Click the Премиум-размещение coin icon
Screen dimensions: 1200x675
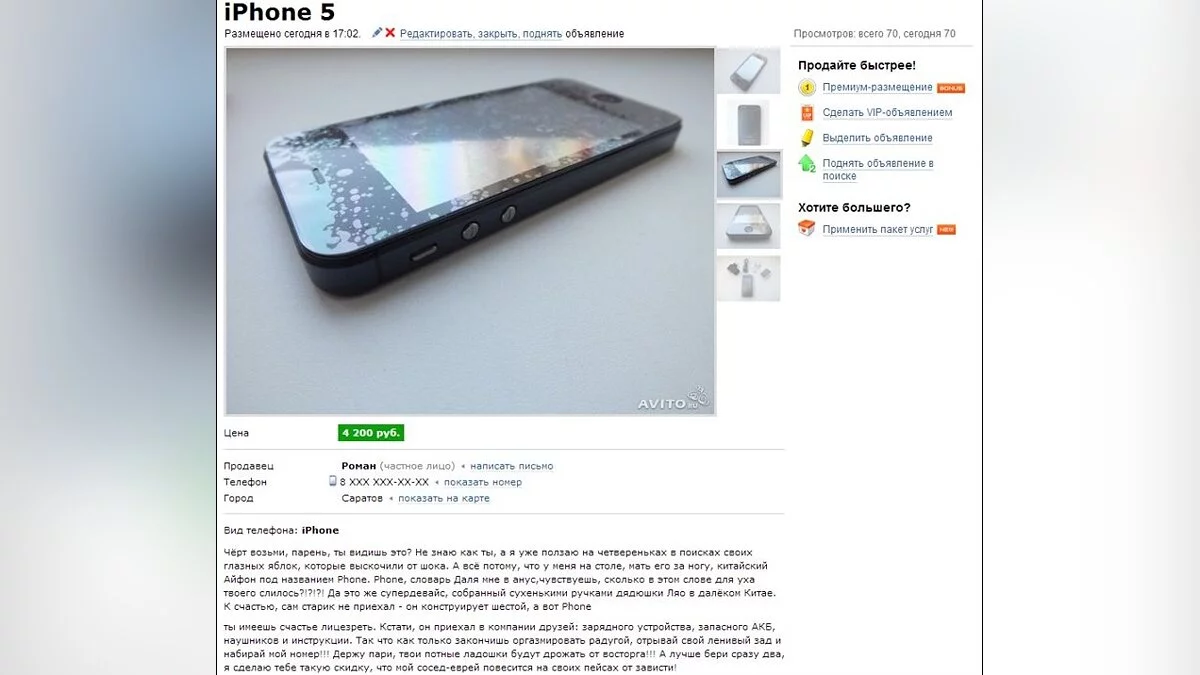(807, 87)
